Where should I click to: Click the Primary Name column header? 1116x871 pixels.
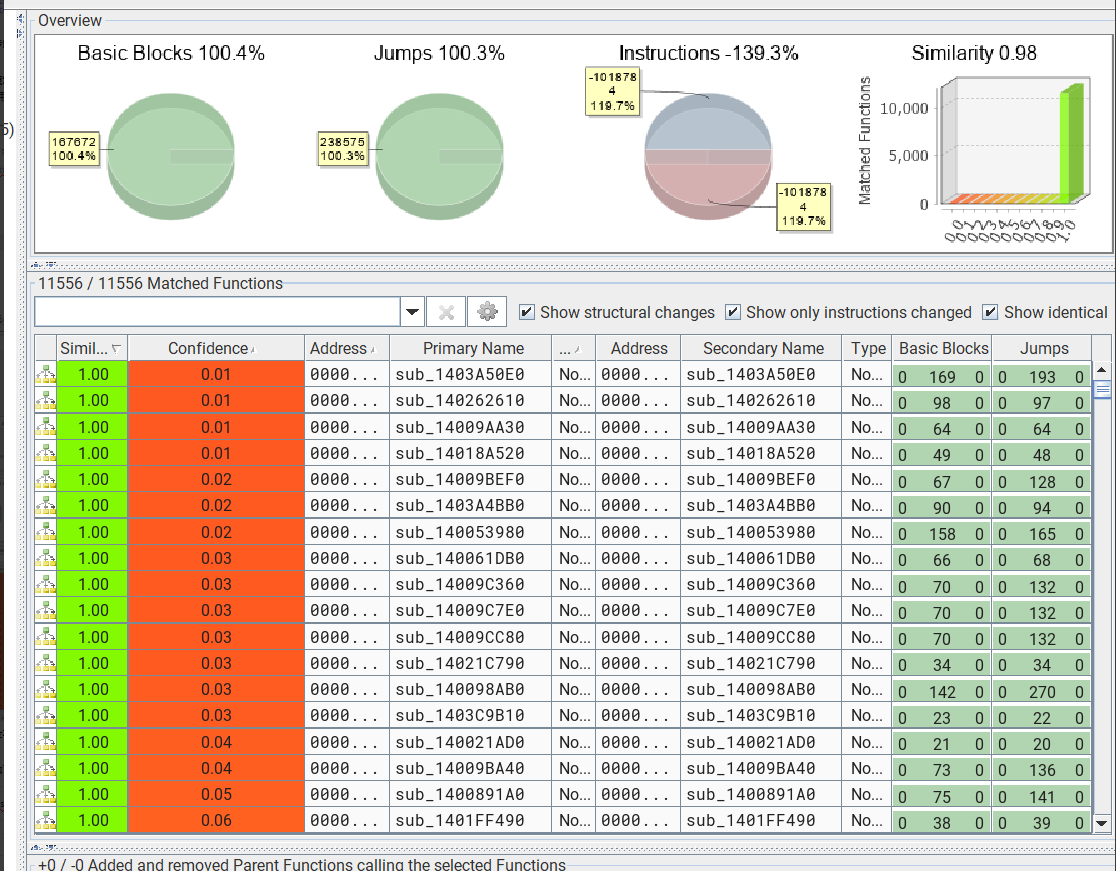(472, 348)
